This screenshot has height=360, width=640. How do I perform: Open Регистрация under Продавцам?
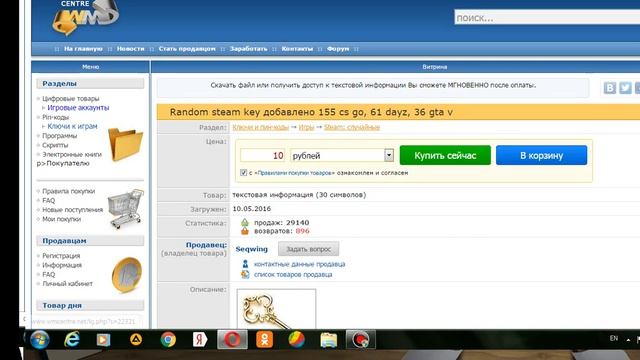click(x=61, y=256)
